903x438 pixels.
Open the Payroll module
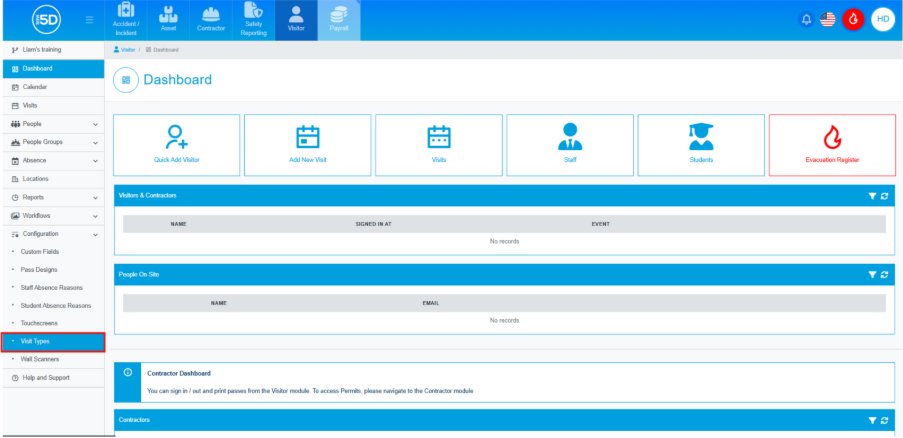click(339, 20)
